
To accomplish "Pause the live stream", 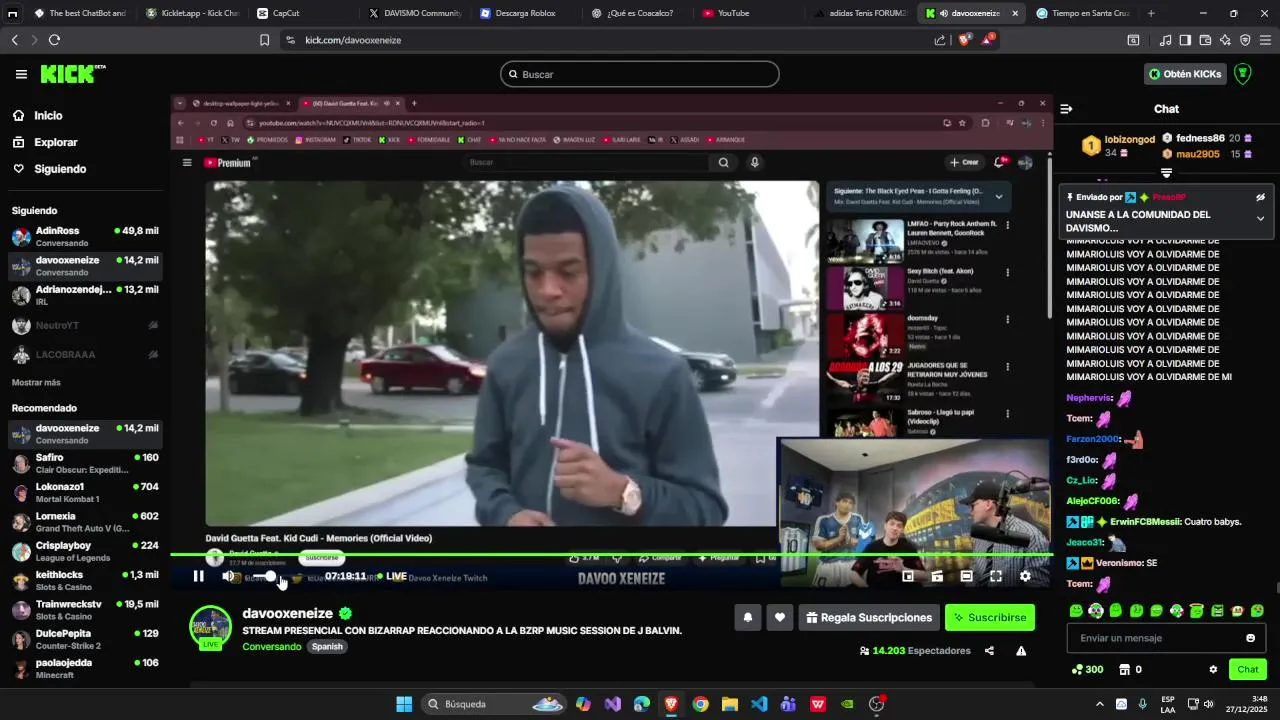I will tap(198, 576).
